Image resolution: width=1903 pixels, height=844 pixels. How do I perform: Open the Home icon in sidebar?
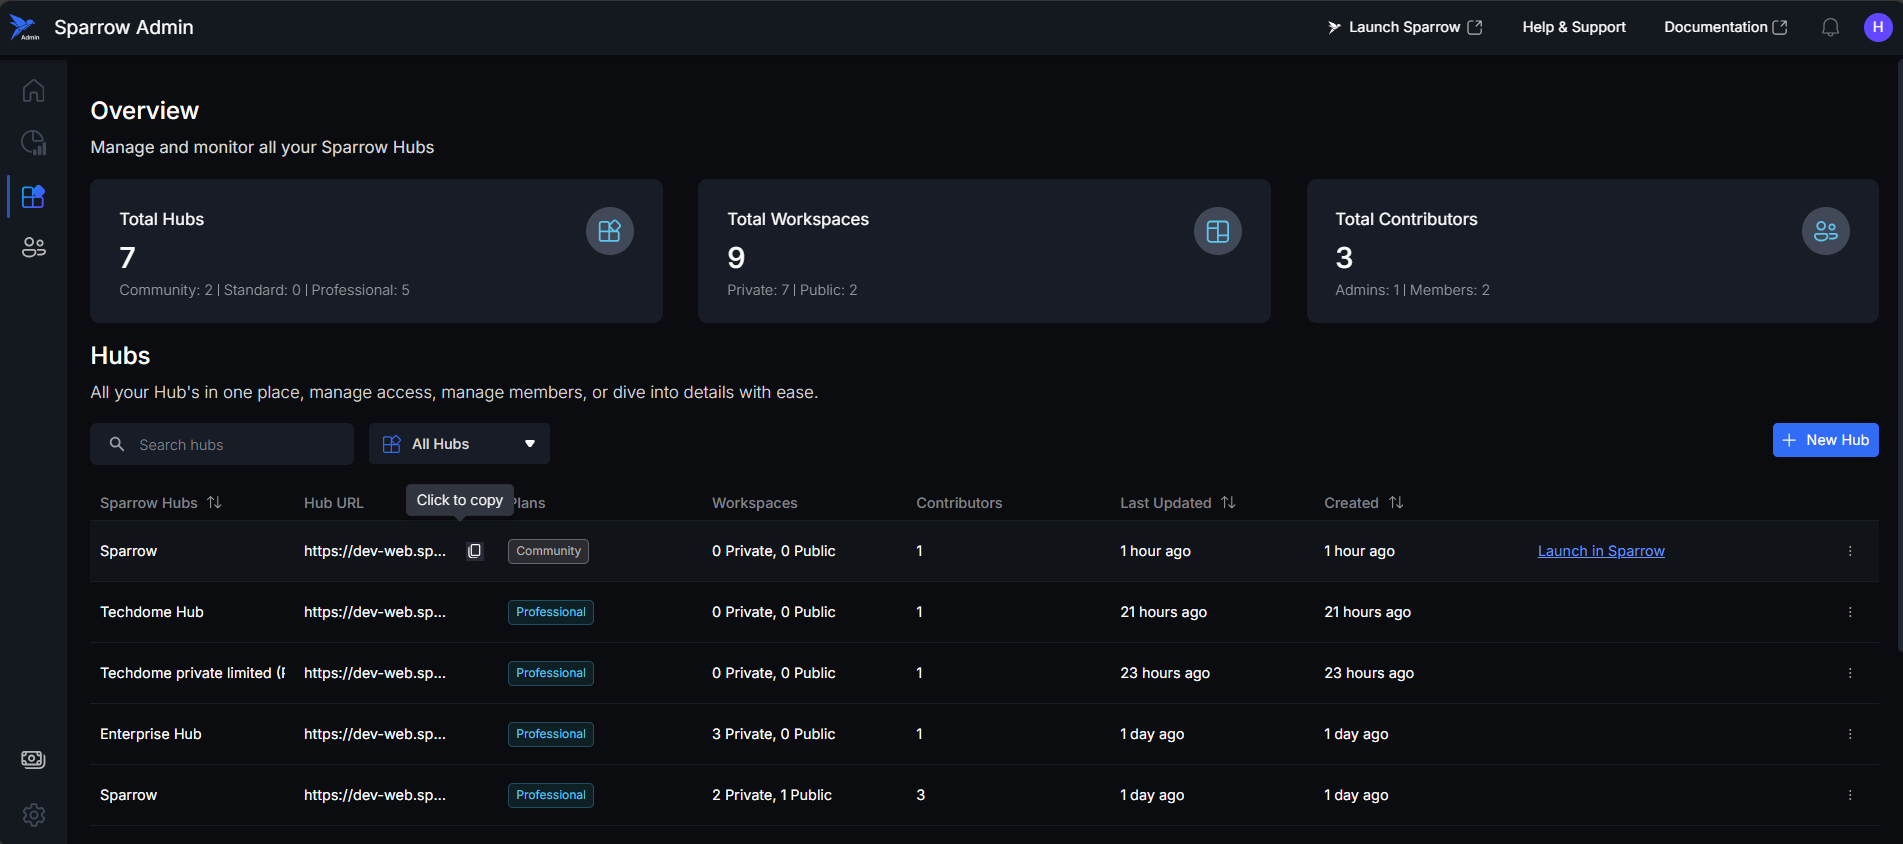click(x=33, y=91)
